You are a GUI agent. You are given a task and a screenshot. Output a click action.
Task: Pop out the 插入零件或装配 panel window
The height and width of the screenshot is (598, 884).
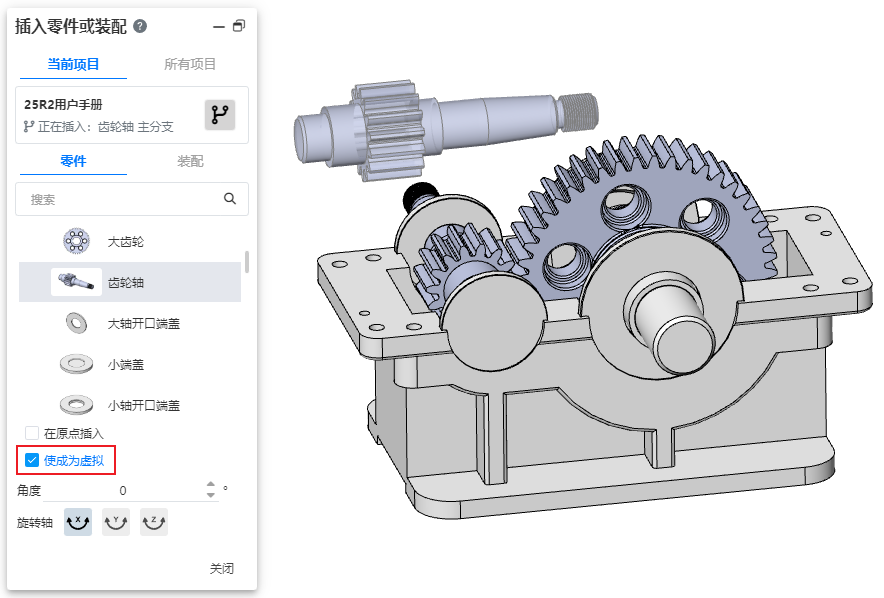(x=239, y=26)
